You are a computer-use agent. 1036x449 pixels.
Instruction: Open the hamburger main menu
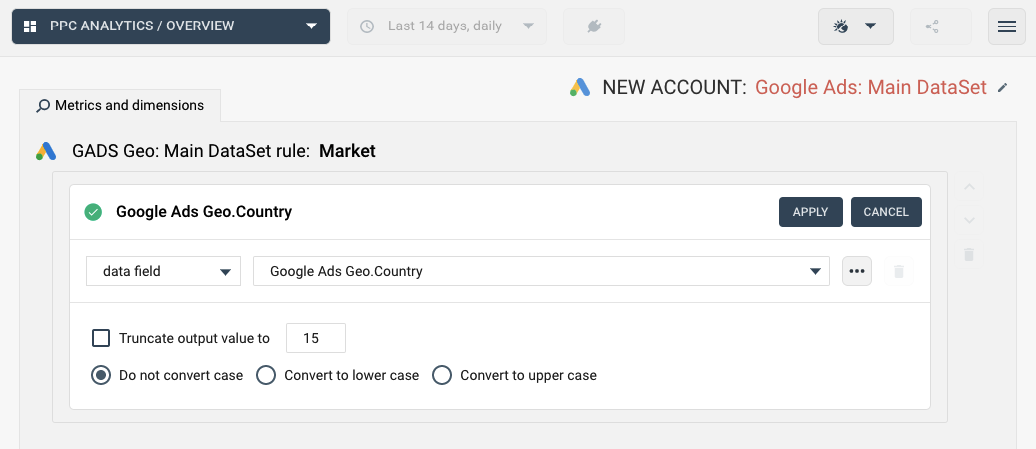click(x=1006, y=26)
